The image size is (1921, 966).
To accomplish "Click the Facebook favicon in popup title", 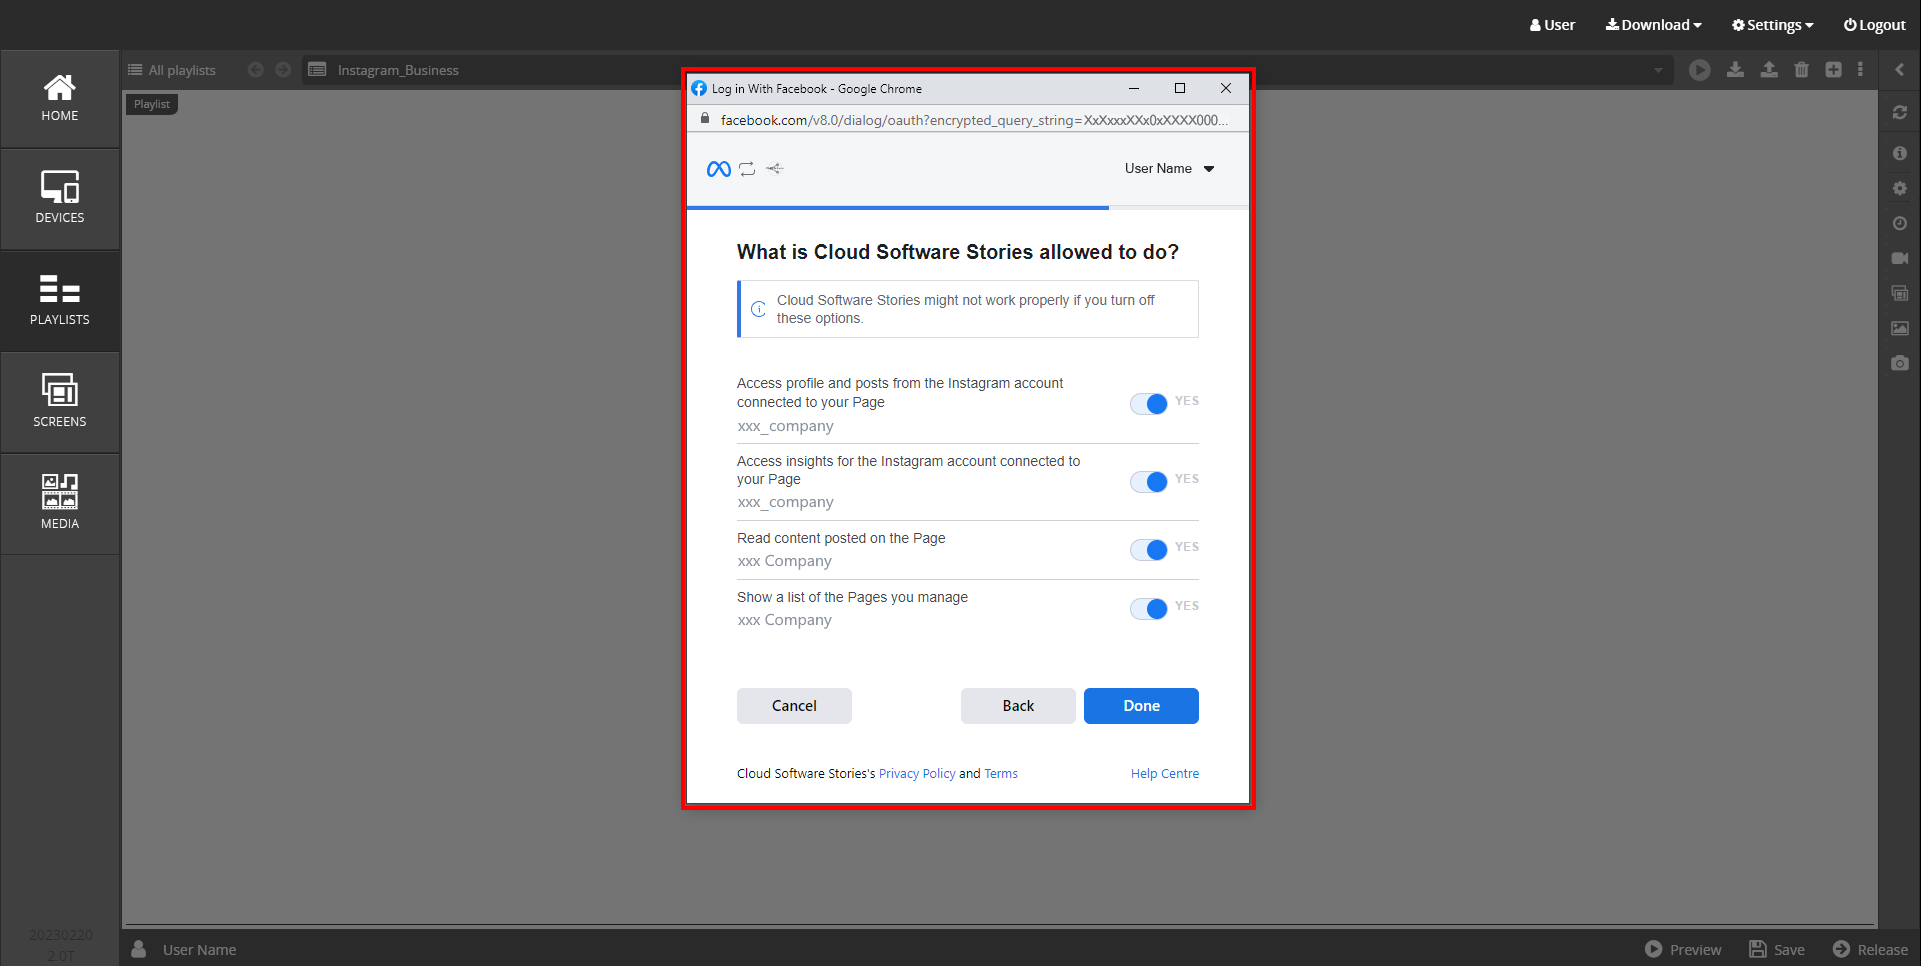I will [699, 89].
